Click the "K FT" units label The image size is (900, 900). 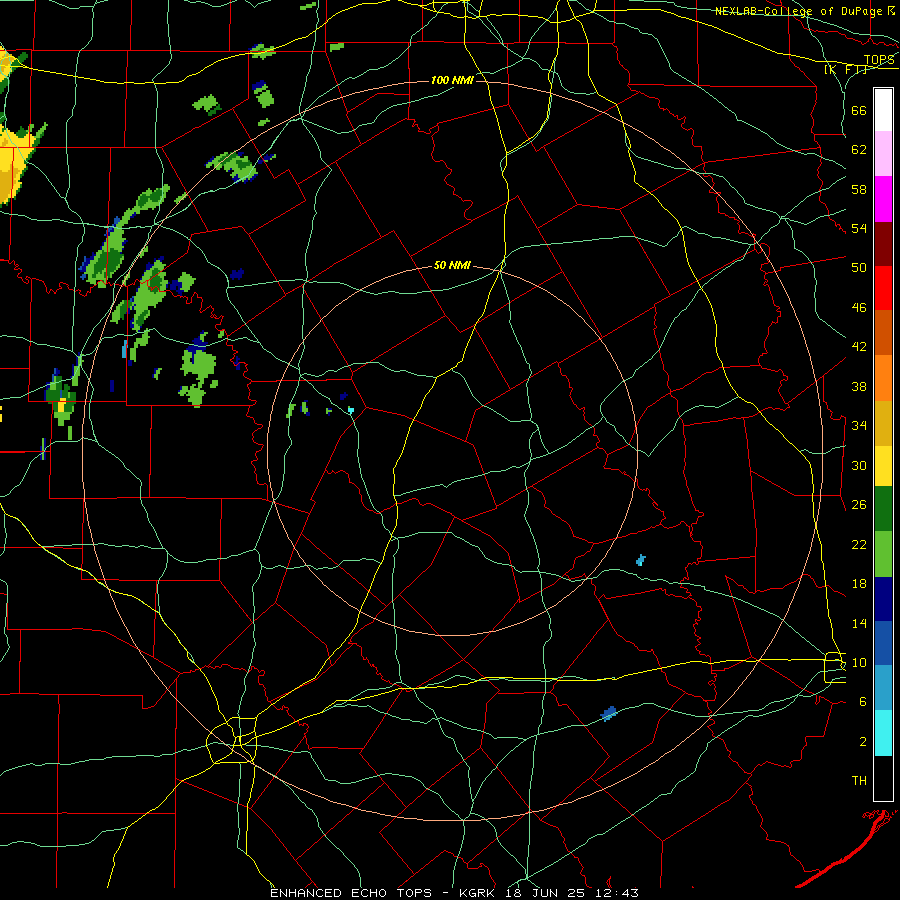point(846,69)
